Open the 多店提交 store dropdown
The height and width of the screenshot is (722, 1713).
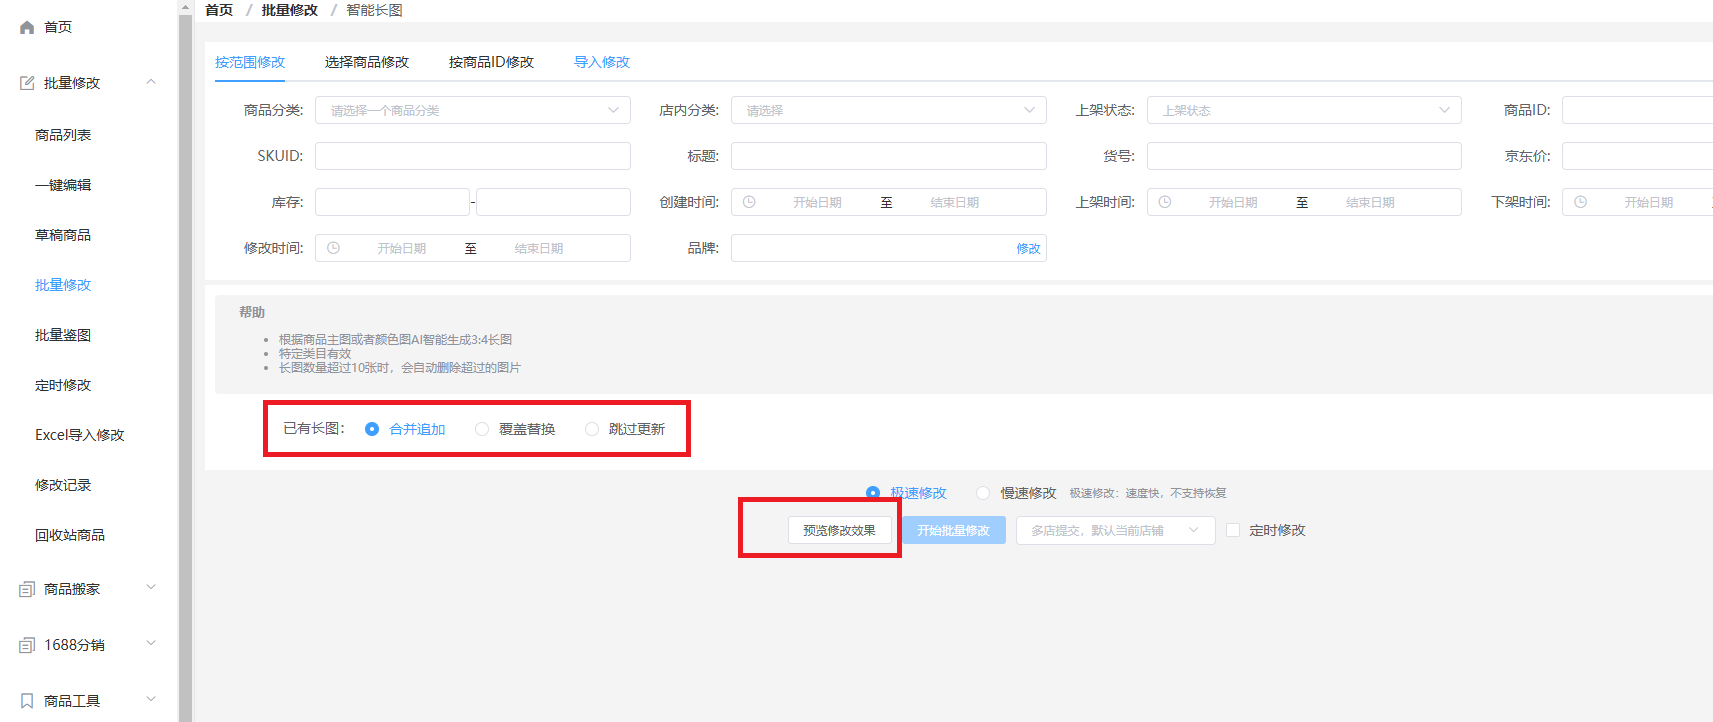(1116, 530)
